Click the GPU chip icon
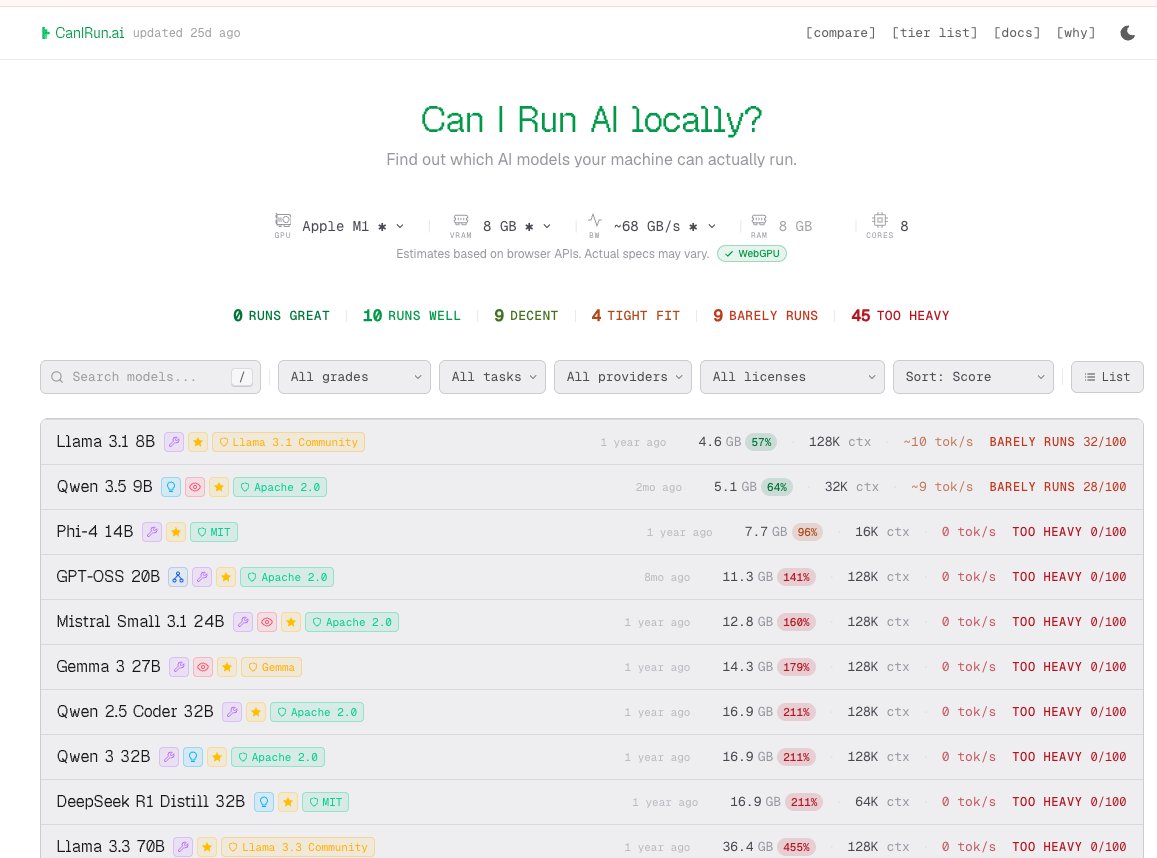This screenshot has width=1157, height=858. 283,220
